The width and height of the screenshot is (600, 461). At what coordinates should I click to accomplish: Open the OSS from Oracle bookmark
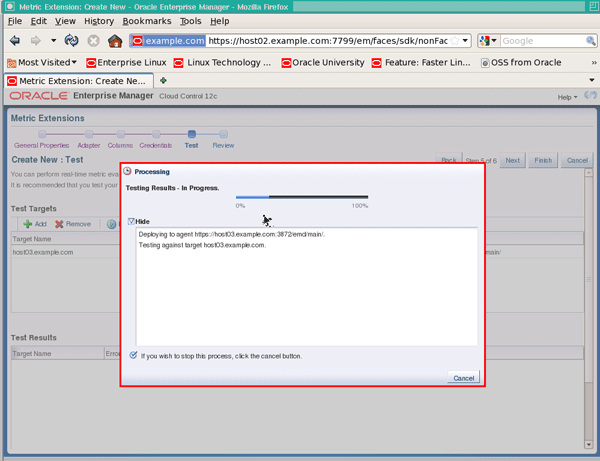pos(521,62)
